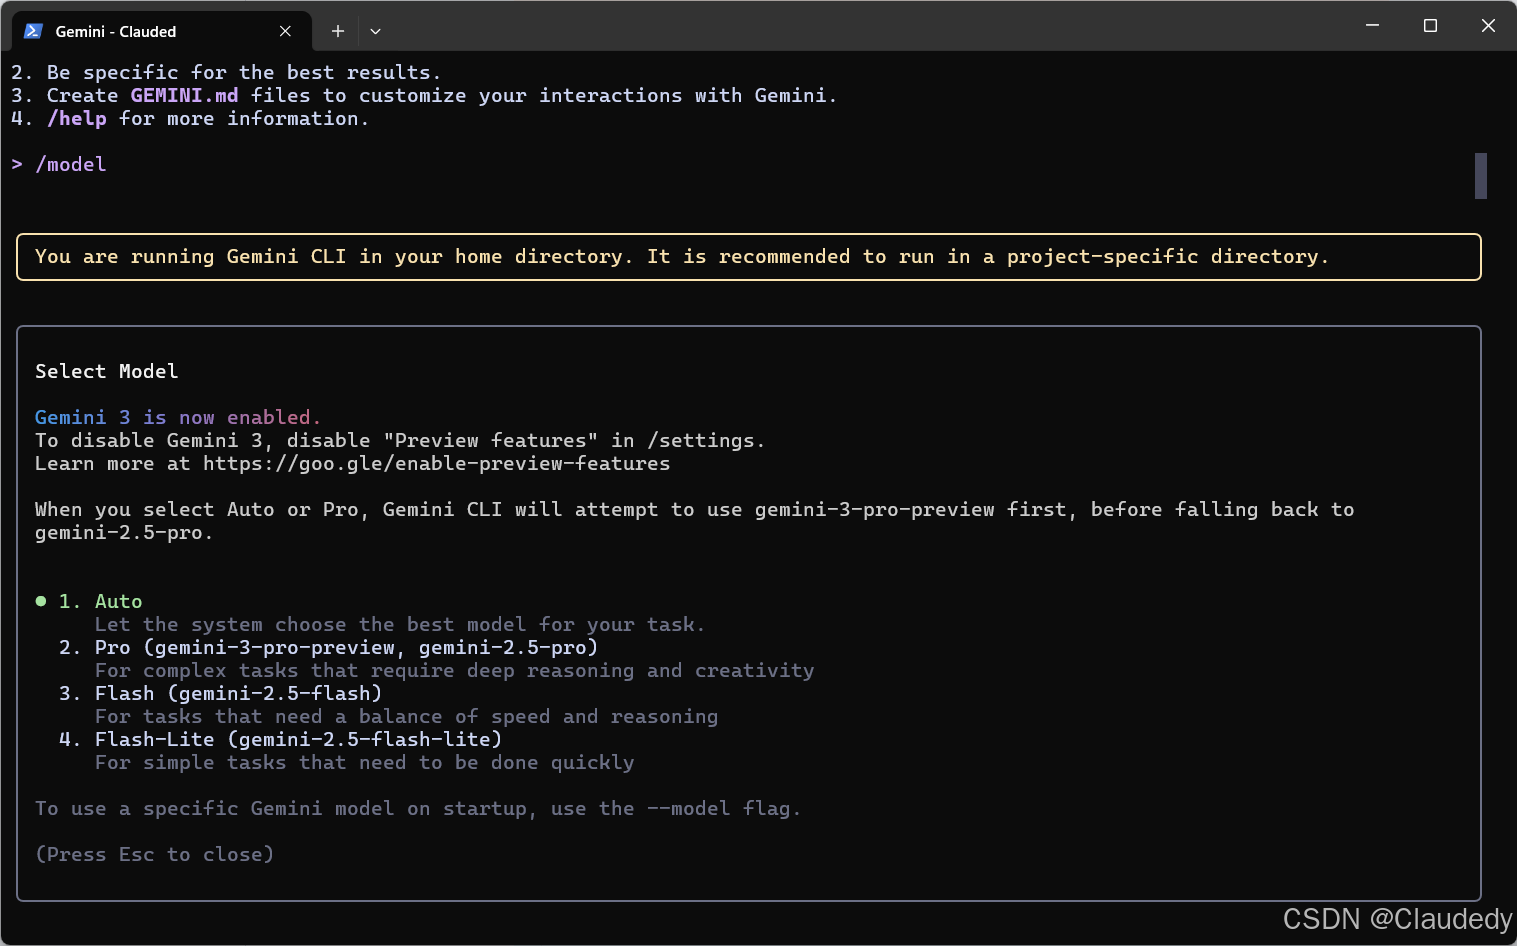This screenshot has width=1517, height=946.
Task: Choose Pro (gemini-3-pro-preview, gemini-2.5-pro)
Action: (328, 647)
